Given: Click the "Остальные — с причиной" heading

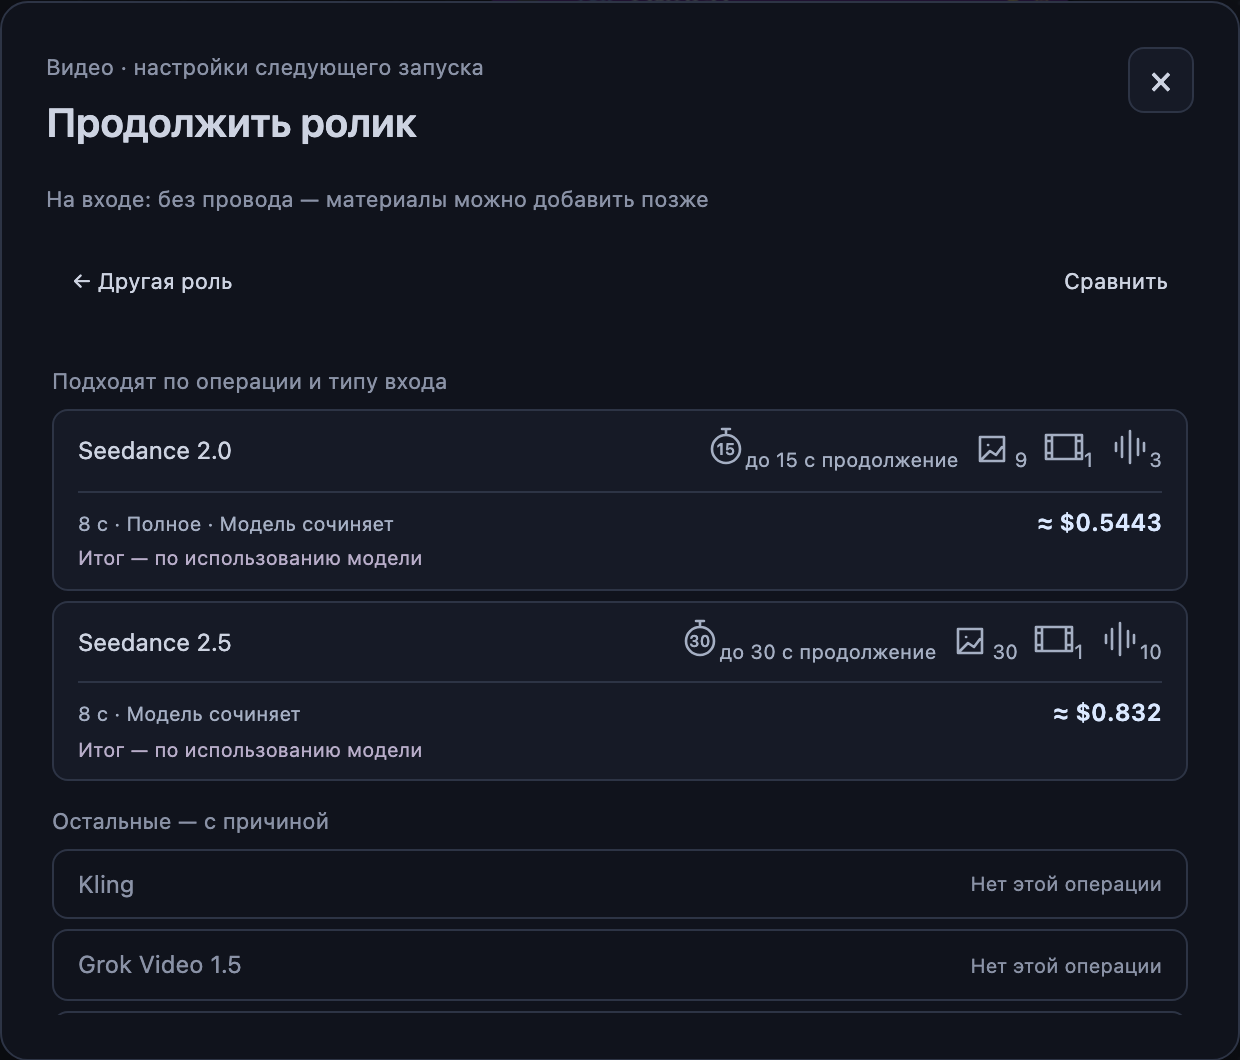Looking at the screenshot, I should (190, 822).
